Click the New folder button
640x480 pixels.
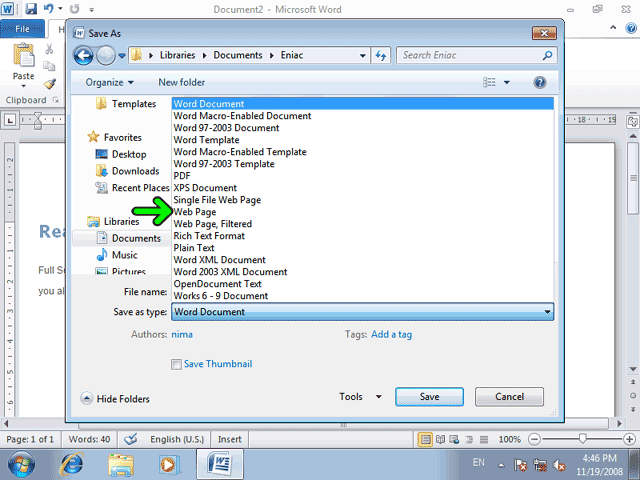182,82
